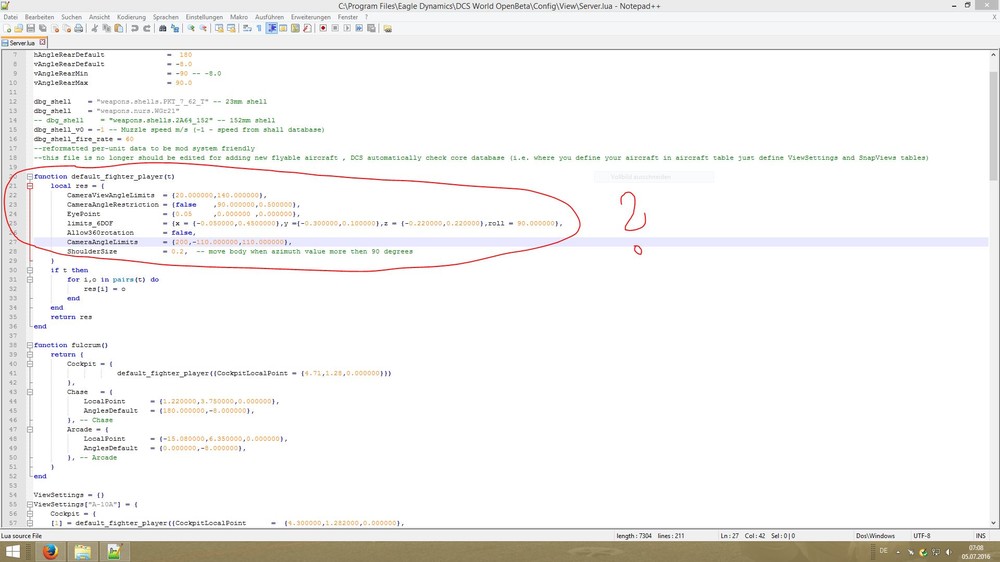Toggle synchronized horizontal scrolling
This screenshot has width=1000, height=562.
click(231, 28)
